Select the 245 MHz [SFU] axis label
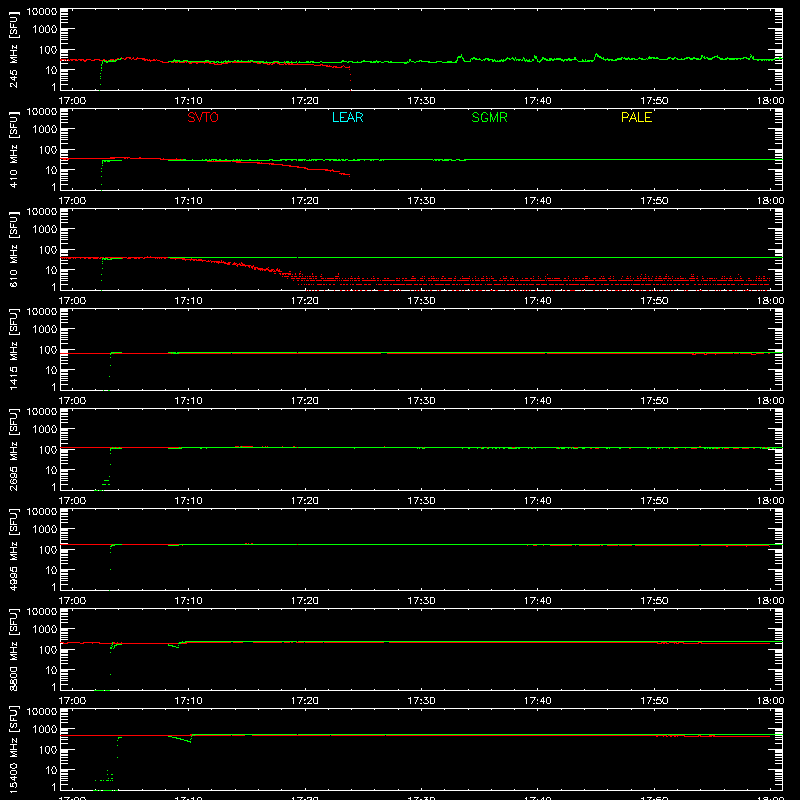Viewport: 800px width, 800px height. (x=13, y=49)
